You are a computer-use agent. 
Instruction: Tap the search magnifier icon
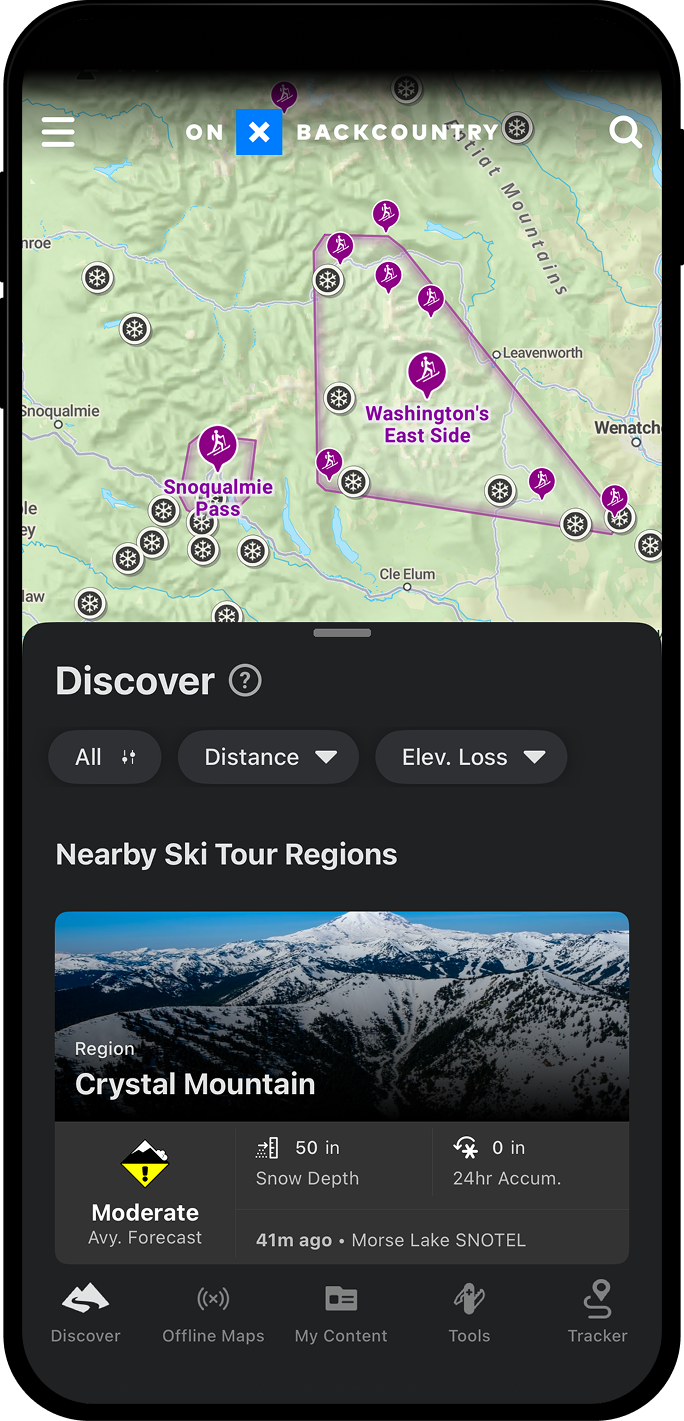(626, 132)
